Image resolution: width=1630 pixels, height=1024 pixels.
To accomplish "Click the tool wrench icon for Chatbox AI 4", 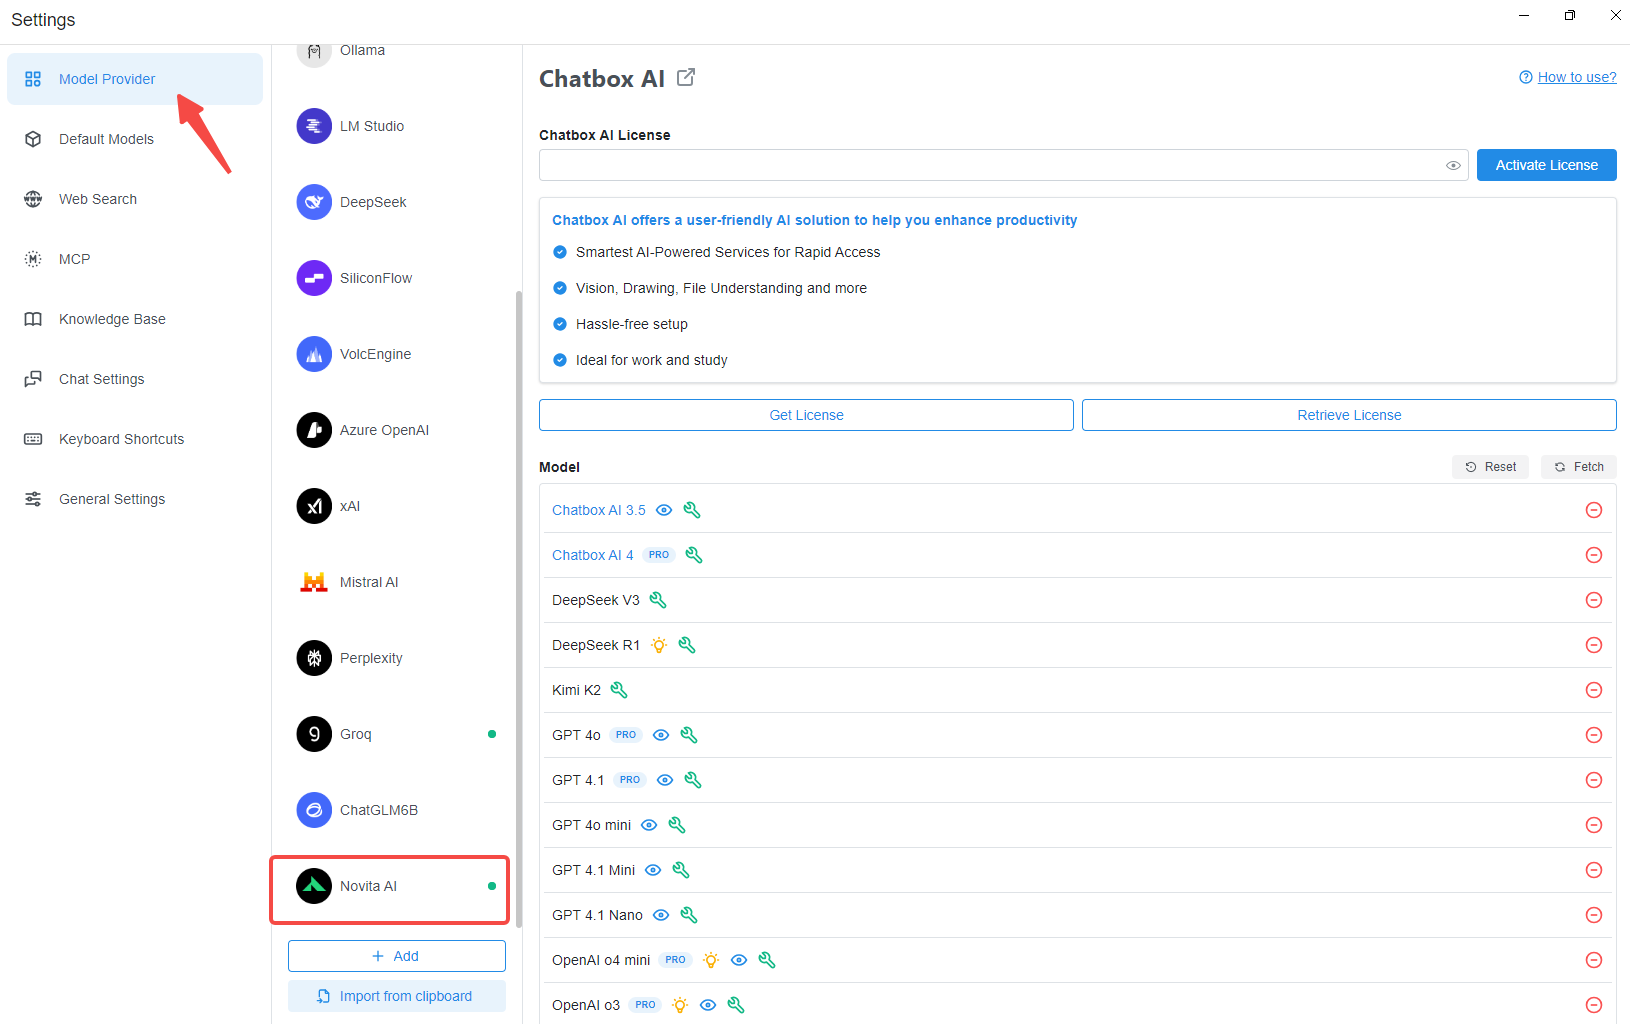I will pyautogui.click(x=694, y=555).
